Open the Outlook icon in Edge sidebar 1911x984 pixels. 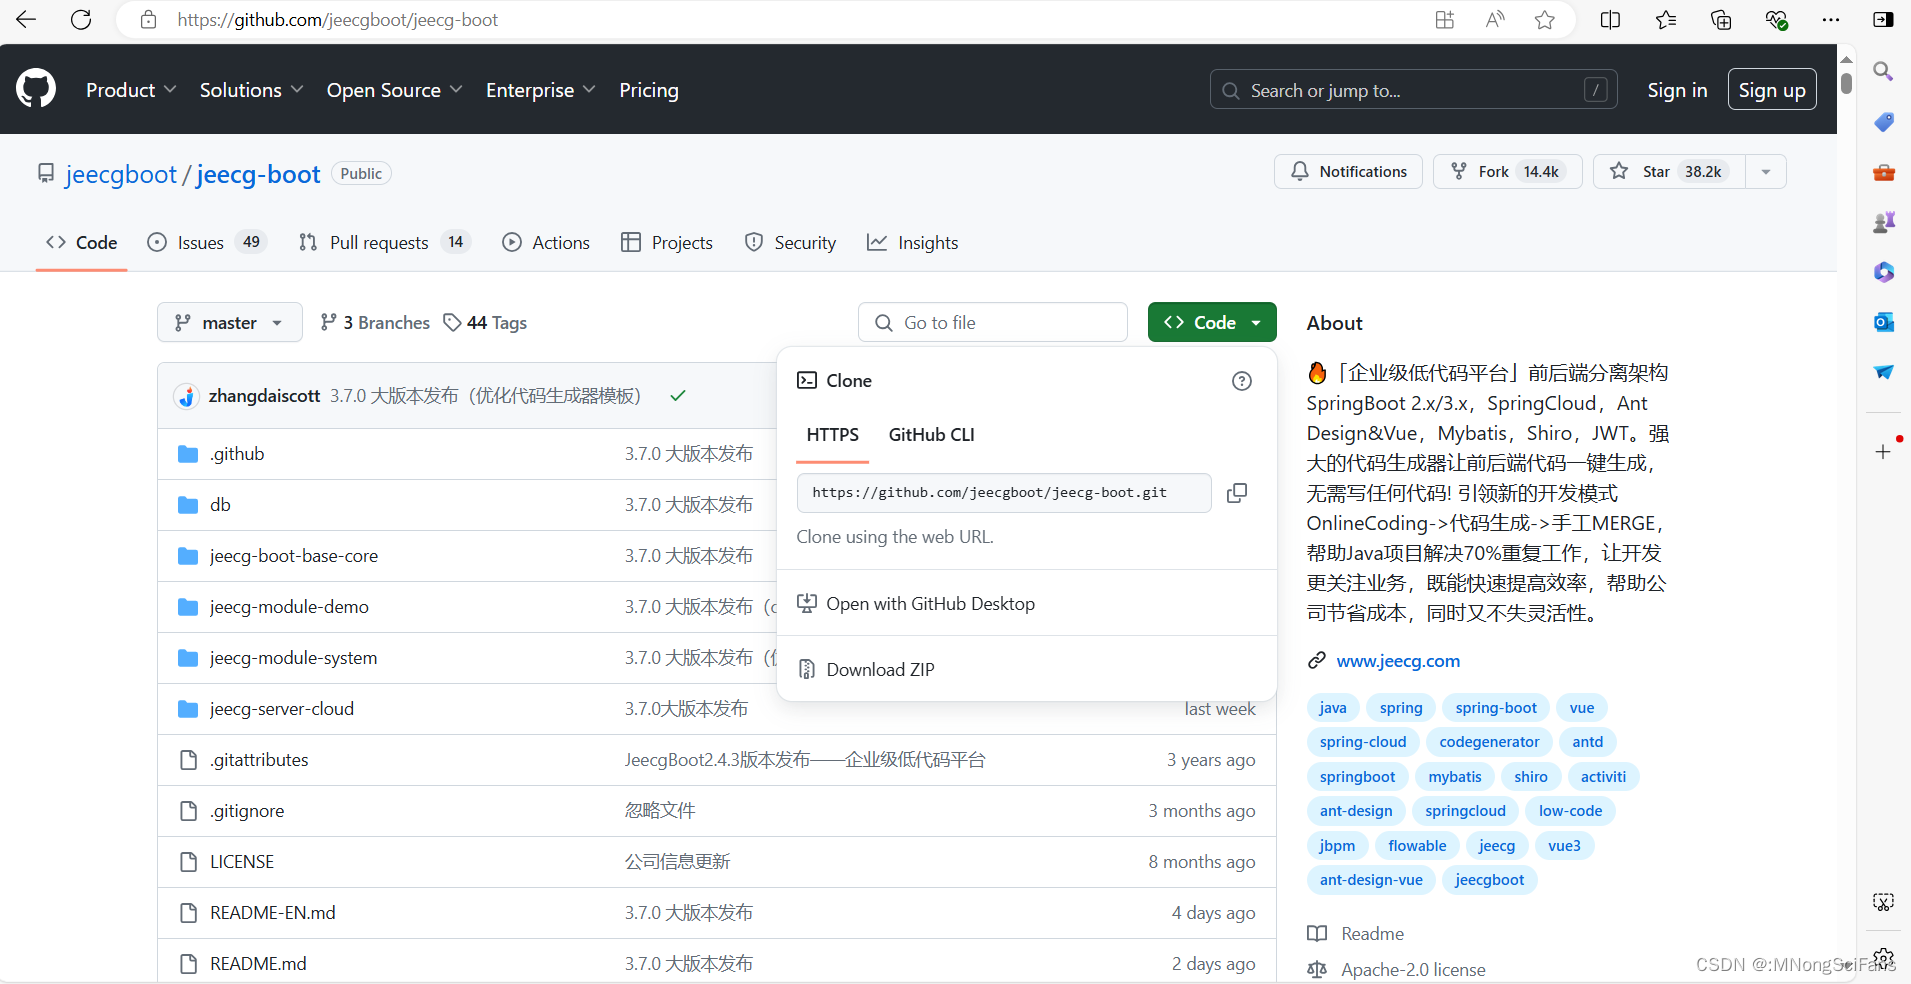click(1884, 322)
